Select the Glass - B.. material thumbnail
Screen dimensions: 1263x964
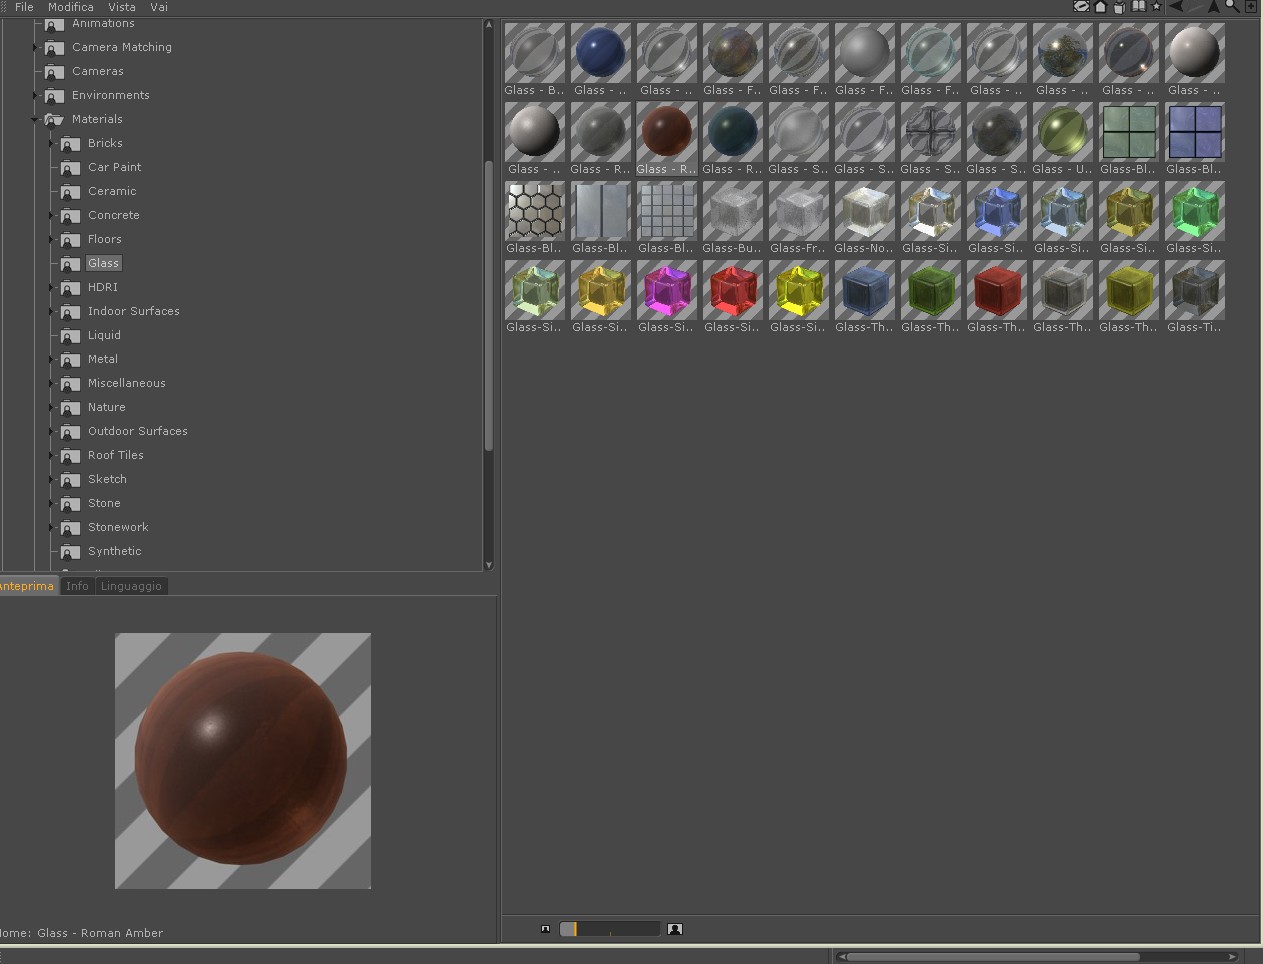(x=535, y=53)
